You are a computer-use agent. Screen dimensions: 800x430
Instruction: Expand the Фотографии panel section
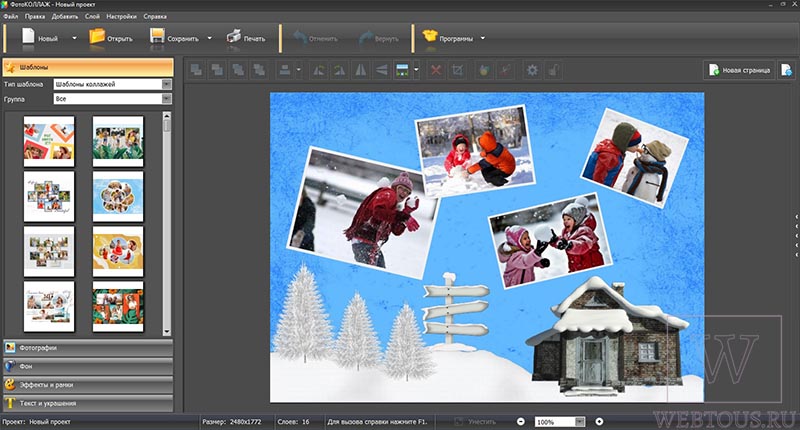[x=88, y=348]
